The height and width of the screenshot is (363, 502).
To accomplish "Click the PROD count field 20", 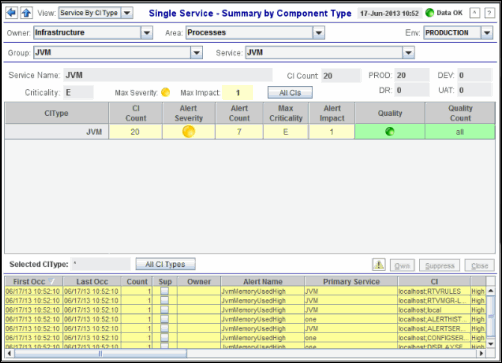I will click(412, 75).
